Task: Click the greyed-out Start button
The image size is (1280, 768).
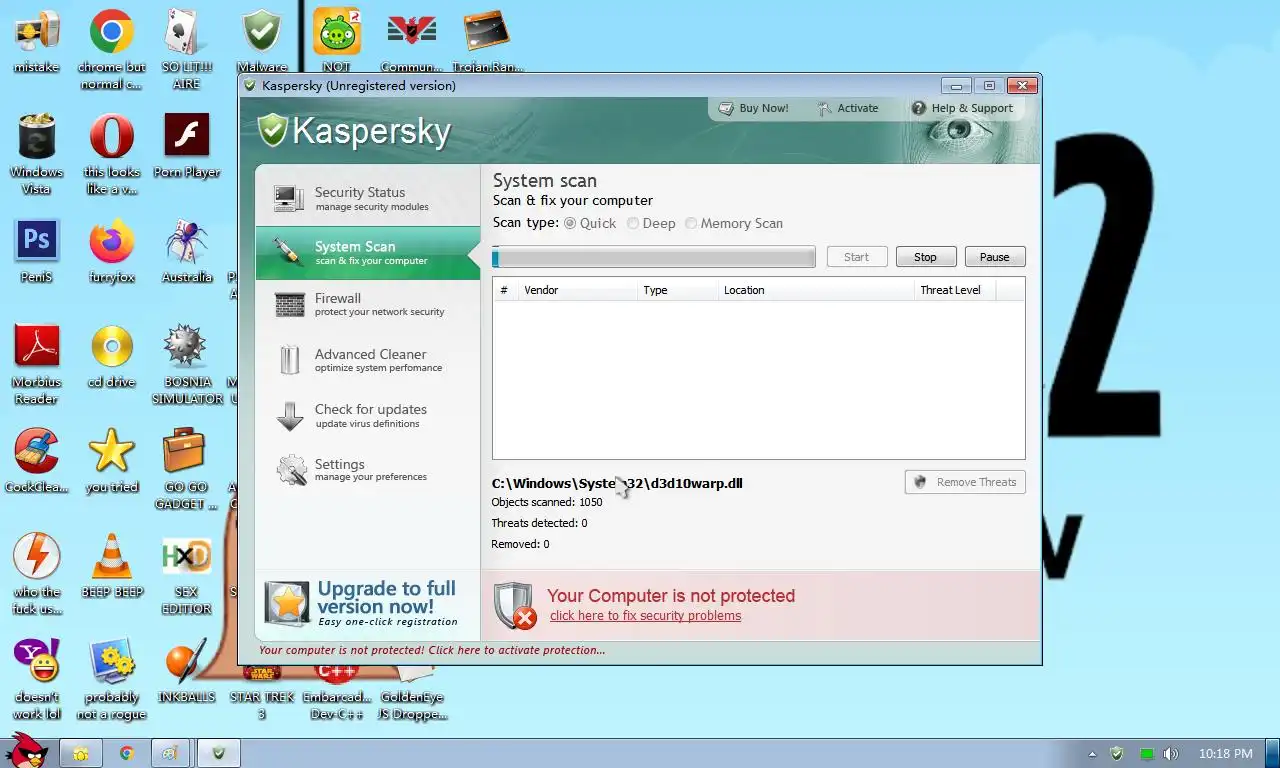Action: click(x=857, y=257)
